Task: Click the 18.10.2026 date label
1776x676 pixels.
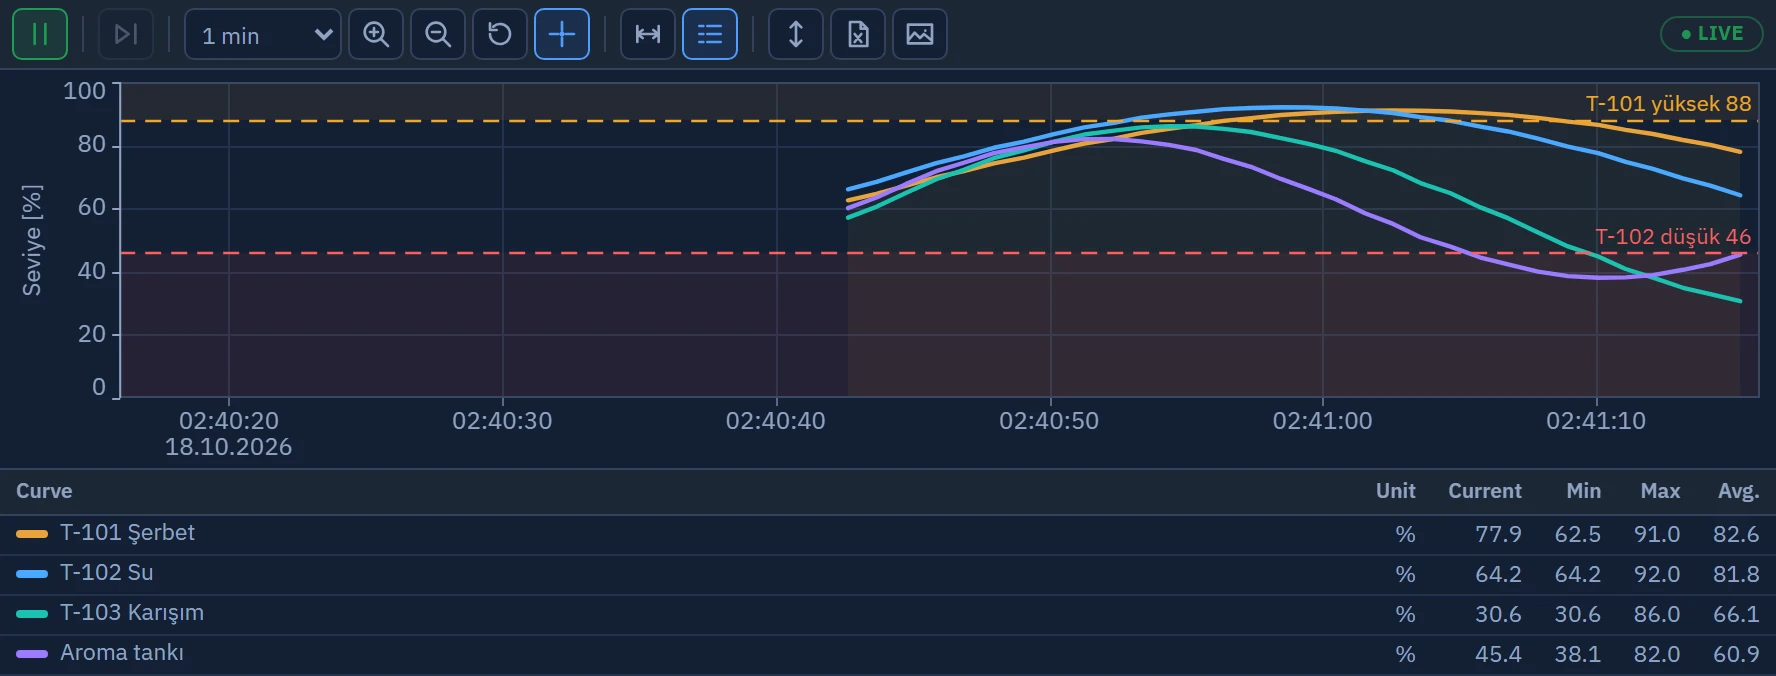Action: point(229,447)
